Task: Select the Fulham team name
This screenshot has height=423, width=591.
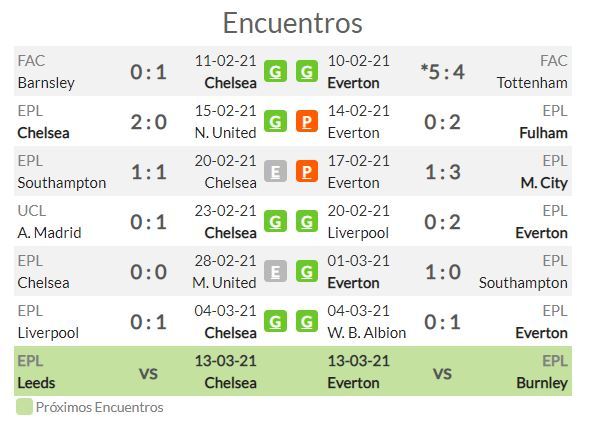Action: (x=543, y=133)
